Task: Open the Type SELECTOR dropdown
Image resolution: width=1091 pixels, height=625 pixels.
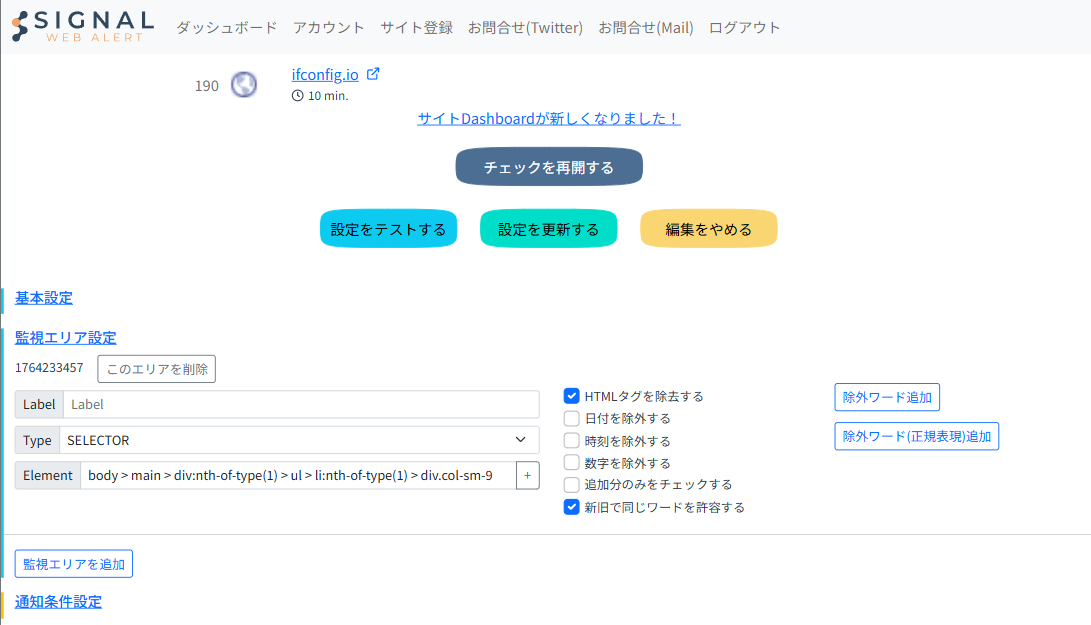Action: pos(298,440)
